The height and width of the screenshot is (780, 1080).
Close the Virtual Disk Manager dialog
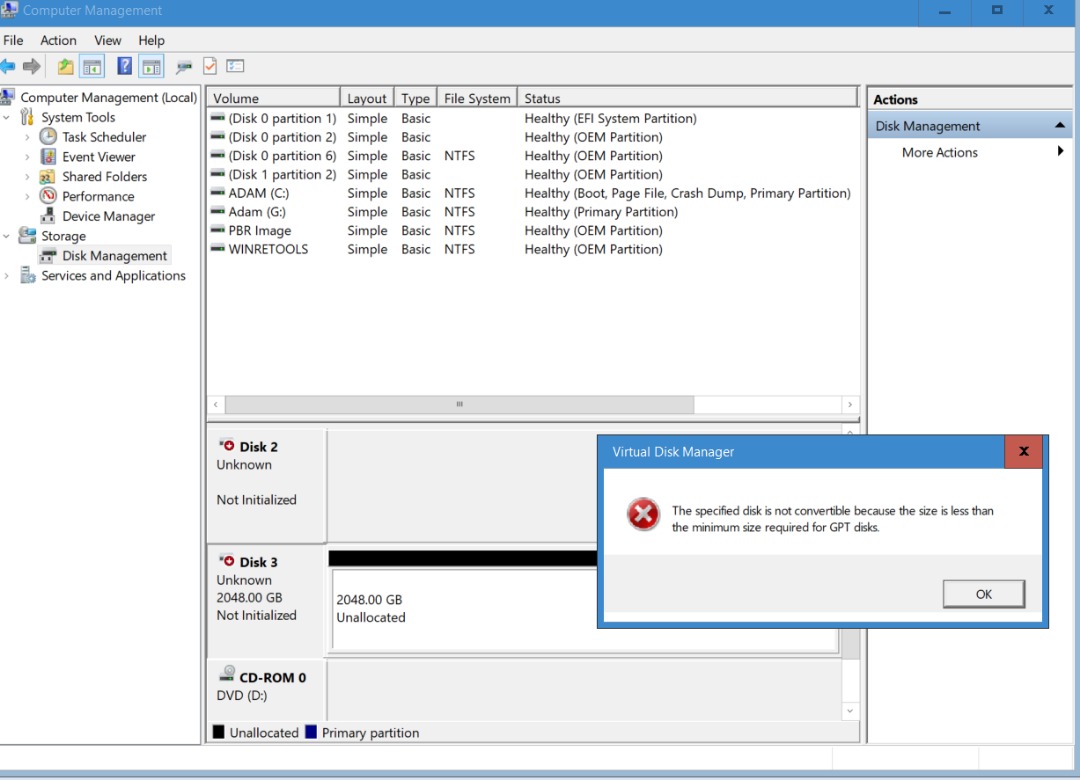[1024, 451]
